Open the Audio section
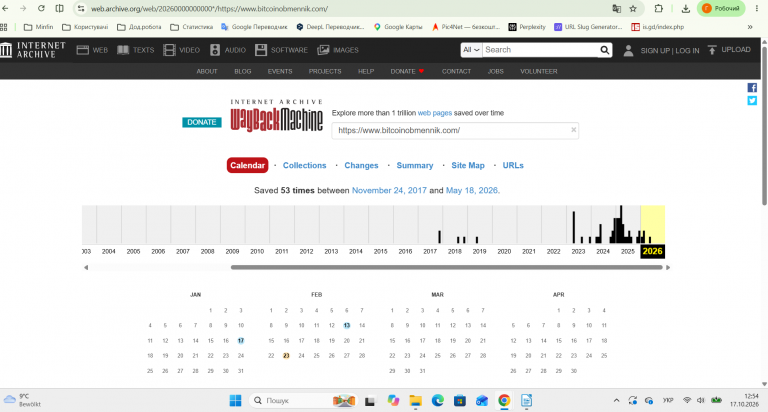The width and height of the screenshot is (768, 412). (x=229, y=50)
